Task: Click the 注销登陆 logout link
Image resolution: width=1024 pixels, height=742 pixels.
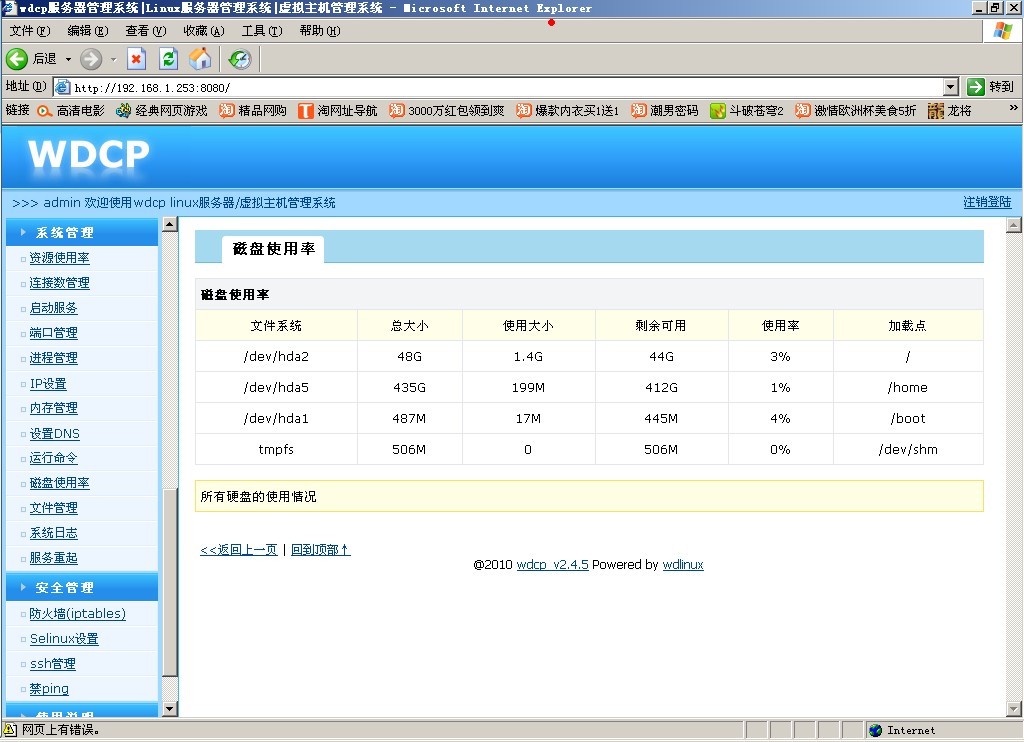Action: 987,202
